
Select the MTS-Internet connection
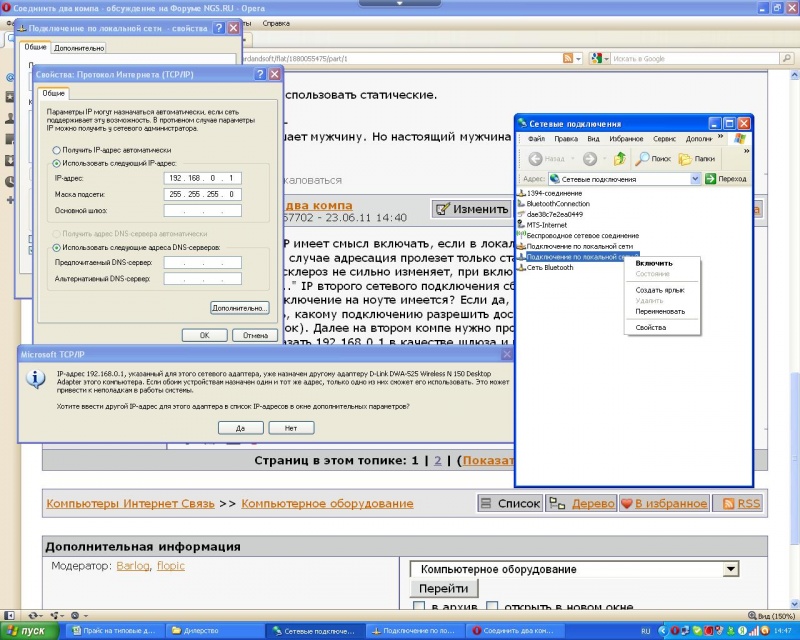[x=545, y=226]
